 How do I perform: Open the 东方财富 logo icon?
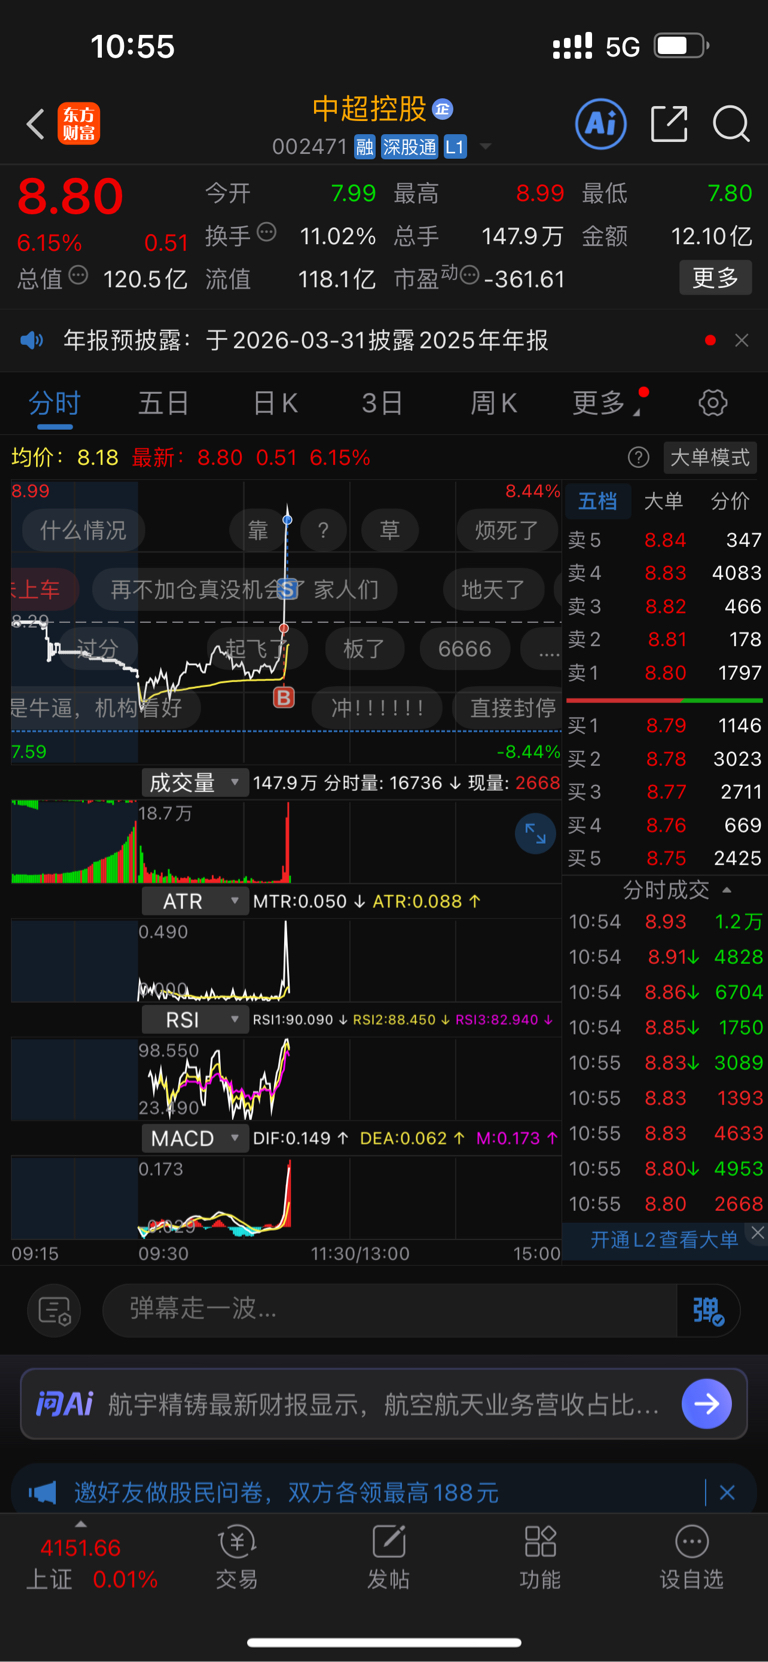(79, 124)
